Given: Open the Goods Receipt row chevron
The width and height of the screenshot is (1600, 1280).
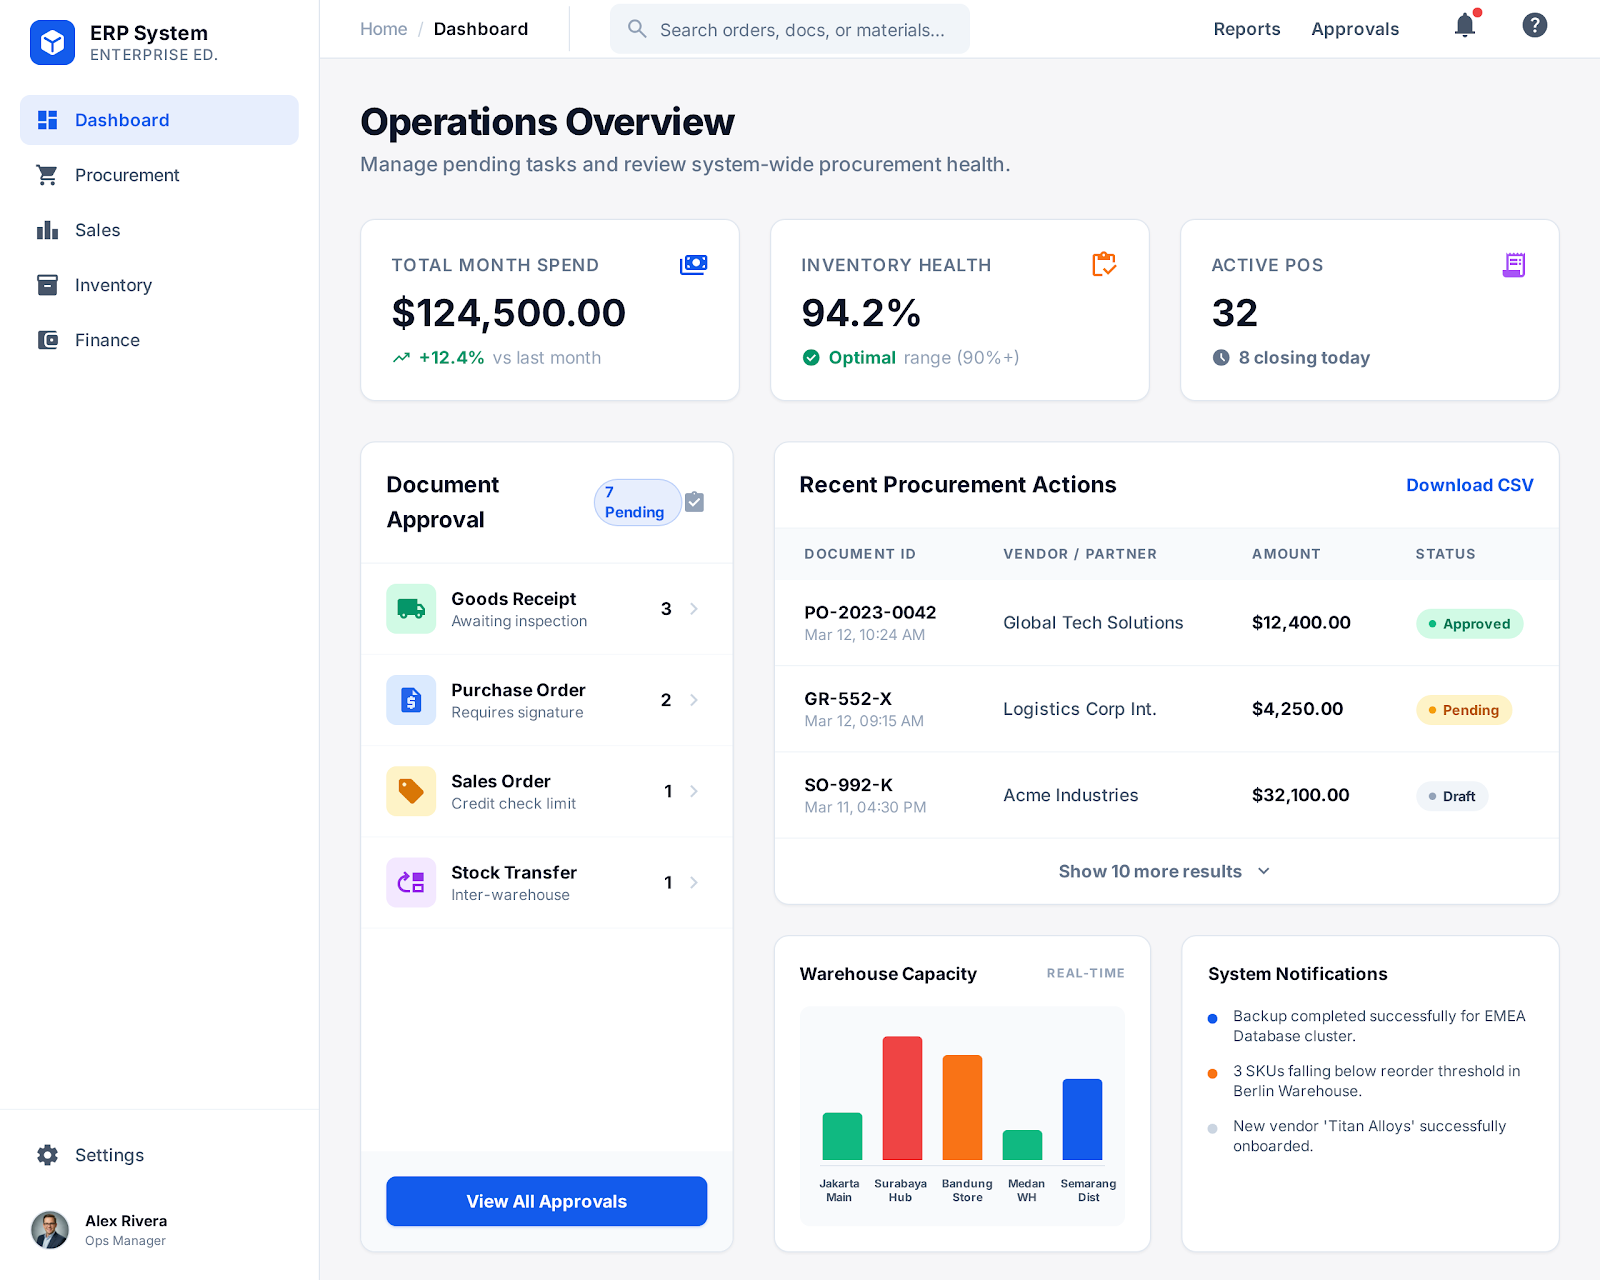Looking at the screenshot, I should click(x=694, y=609).
